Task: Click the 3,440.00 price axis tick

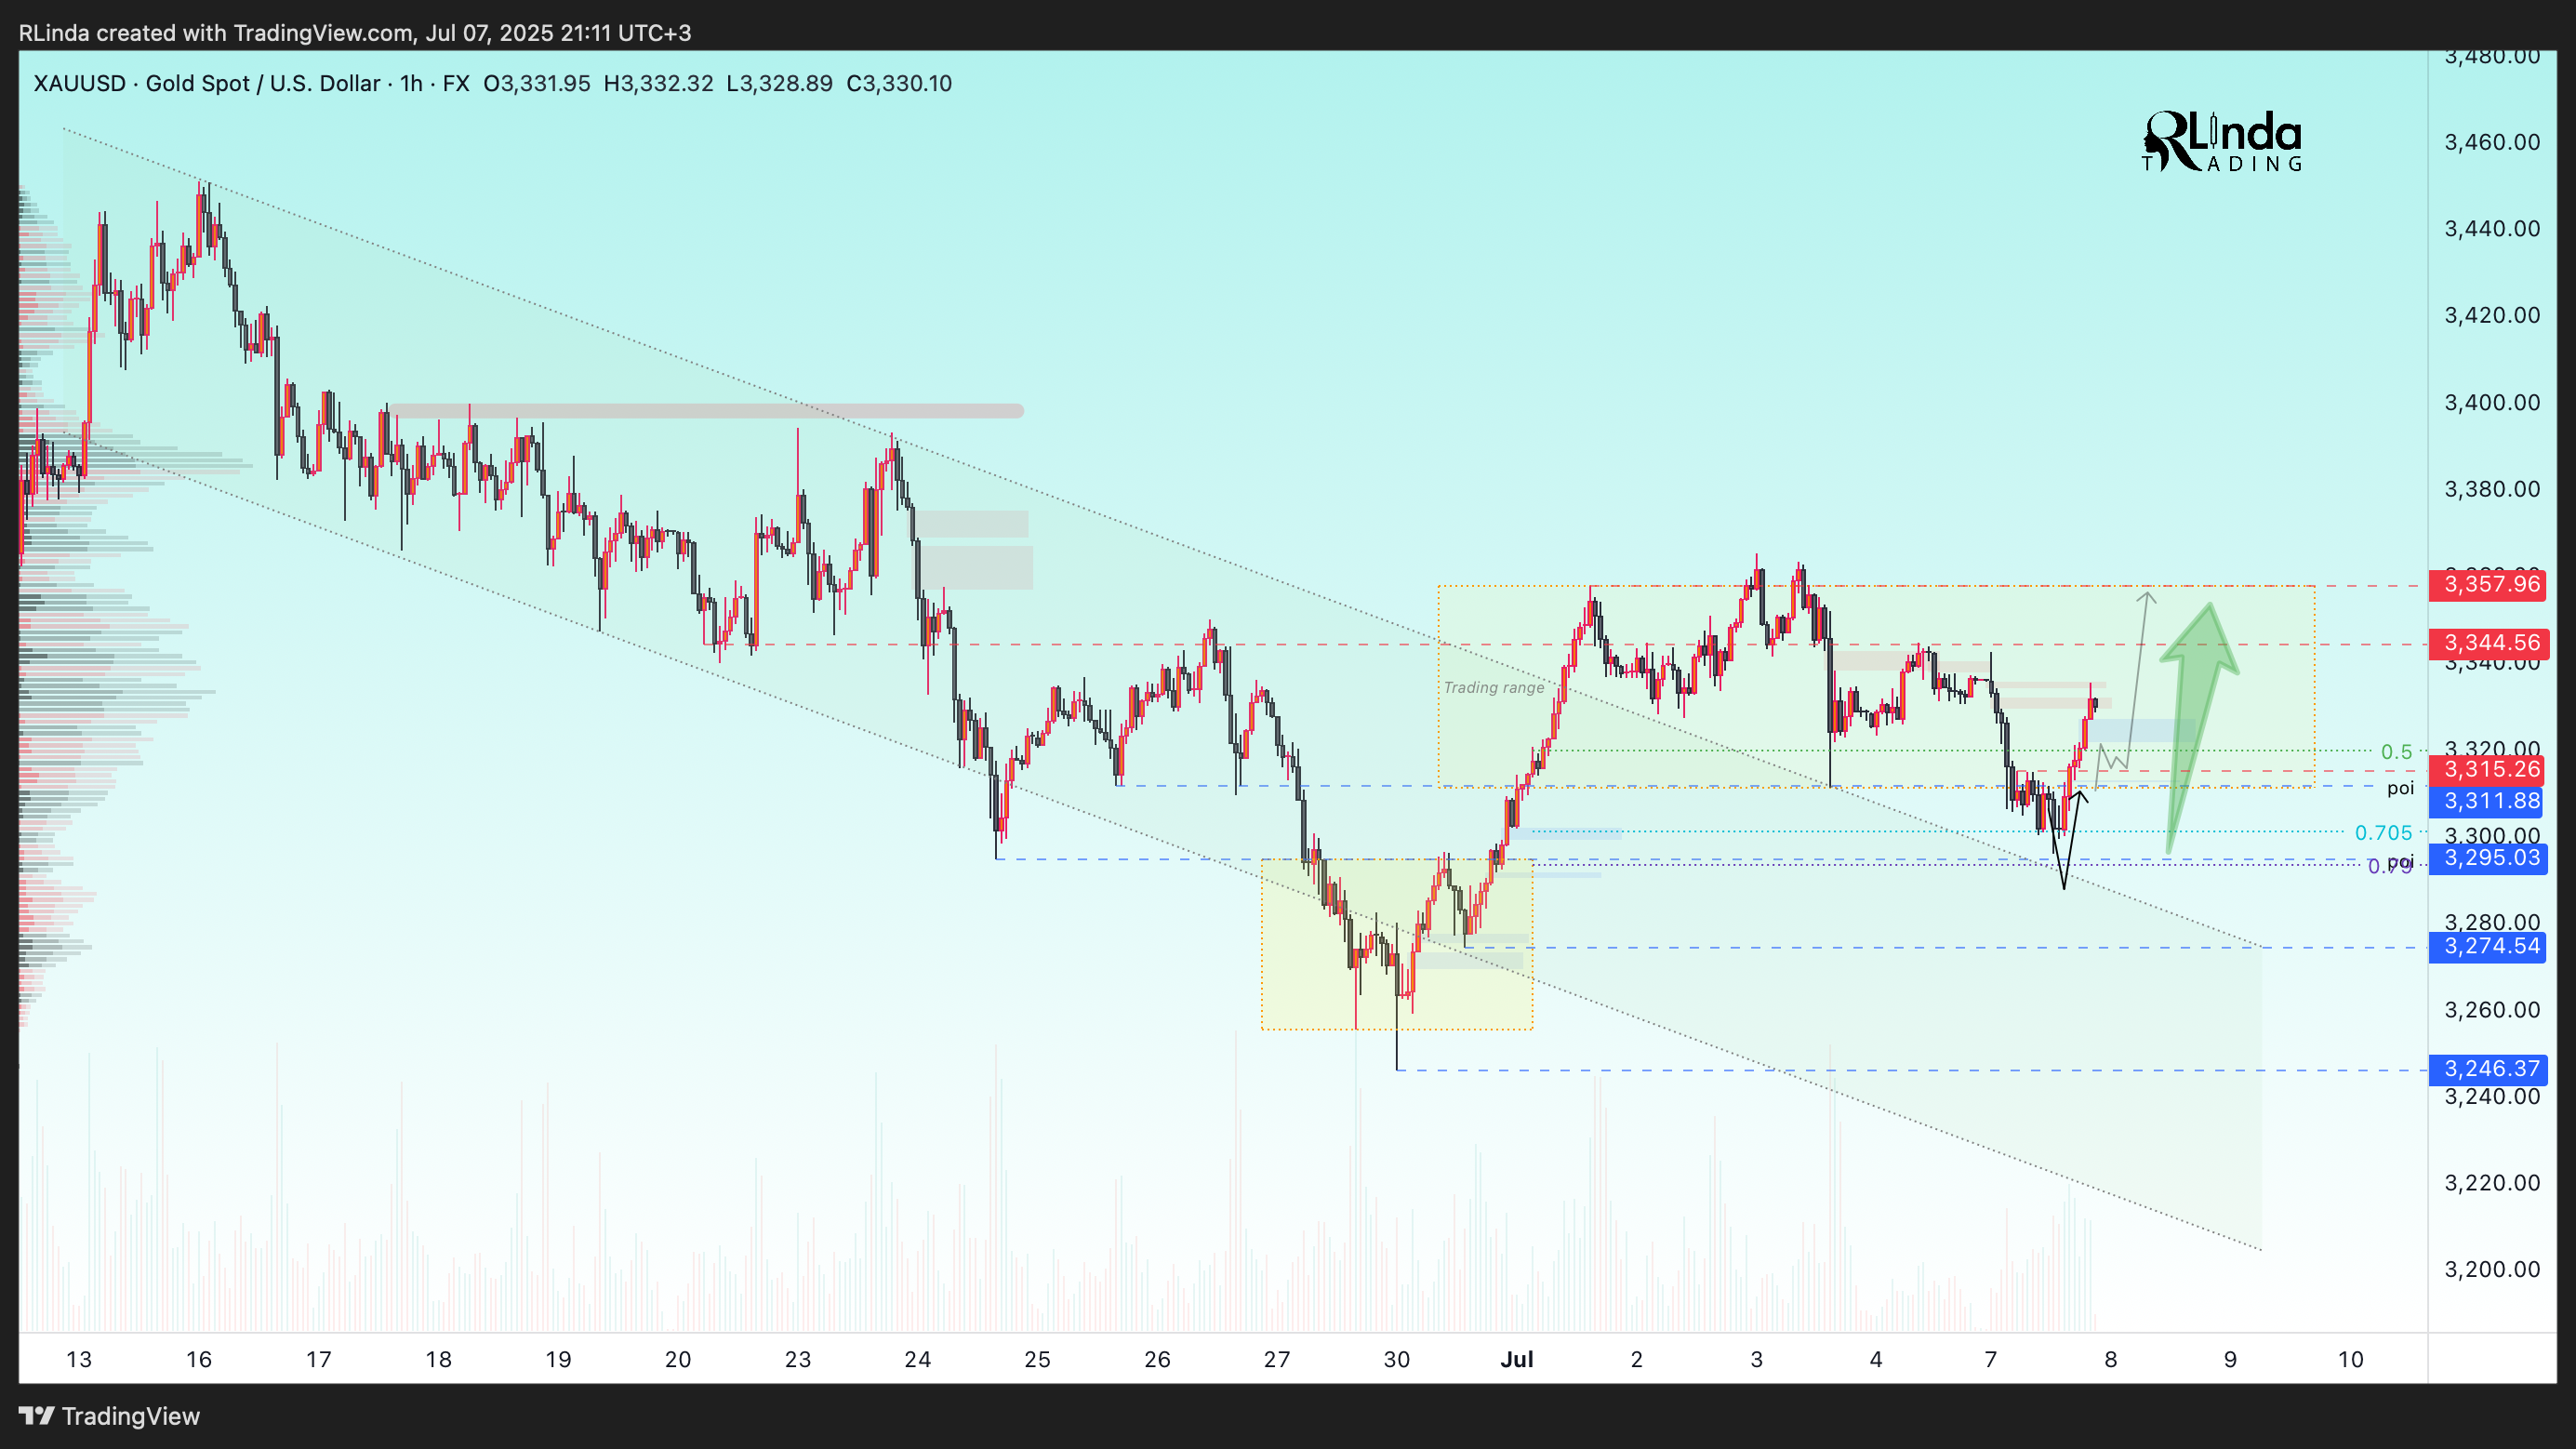Action: click(x=2492, y=229)
